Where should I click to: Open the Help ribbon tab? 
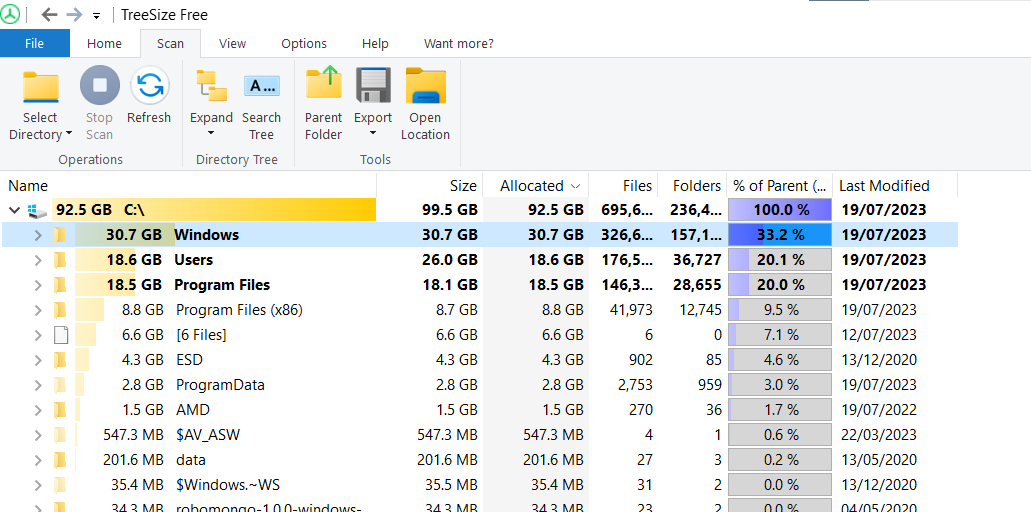coord(375,43)
